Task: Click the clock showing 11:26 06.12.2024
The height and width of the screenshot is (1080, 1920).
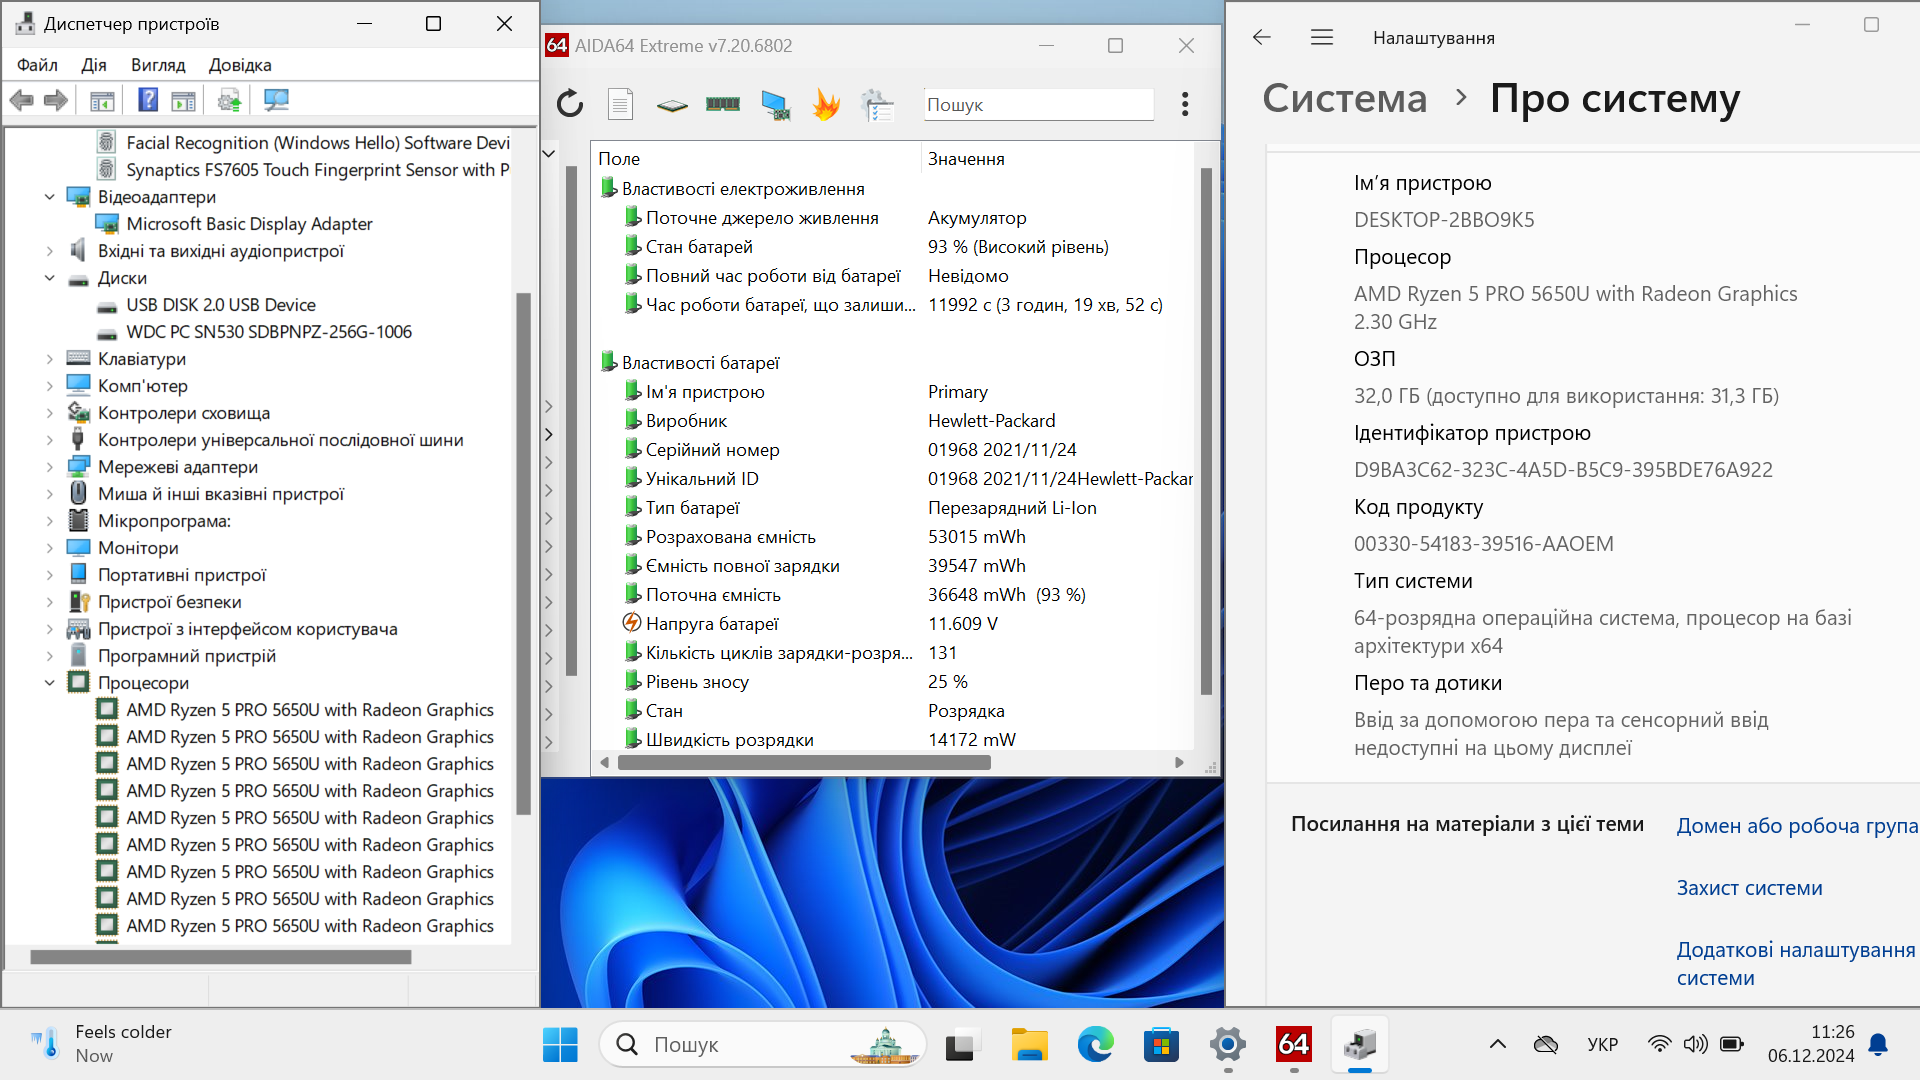Action: (1811, 1044)
